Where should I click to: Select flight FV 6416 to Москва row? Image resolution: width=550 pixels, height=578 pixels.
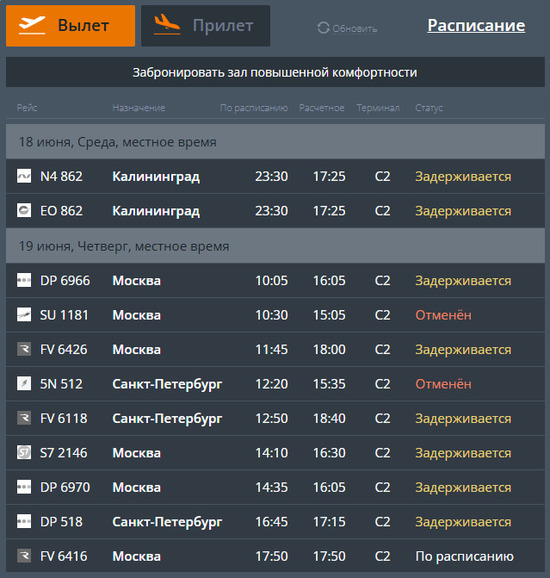(275, 556)
